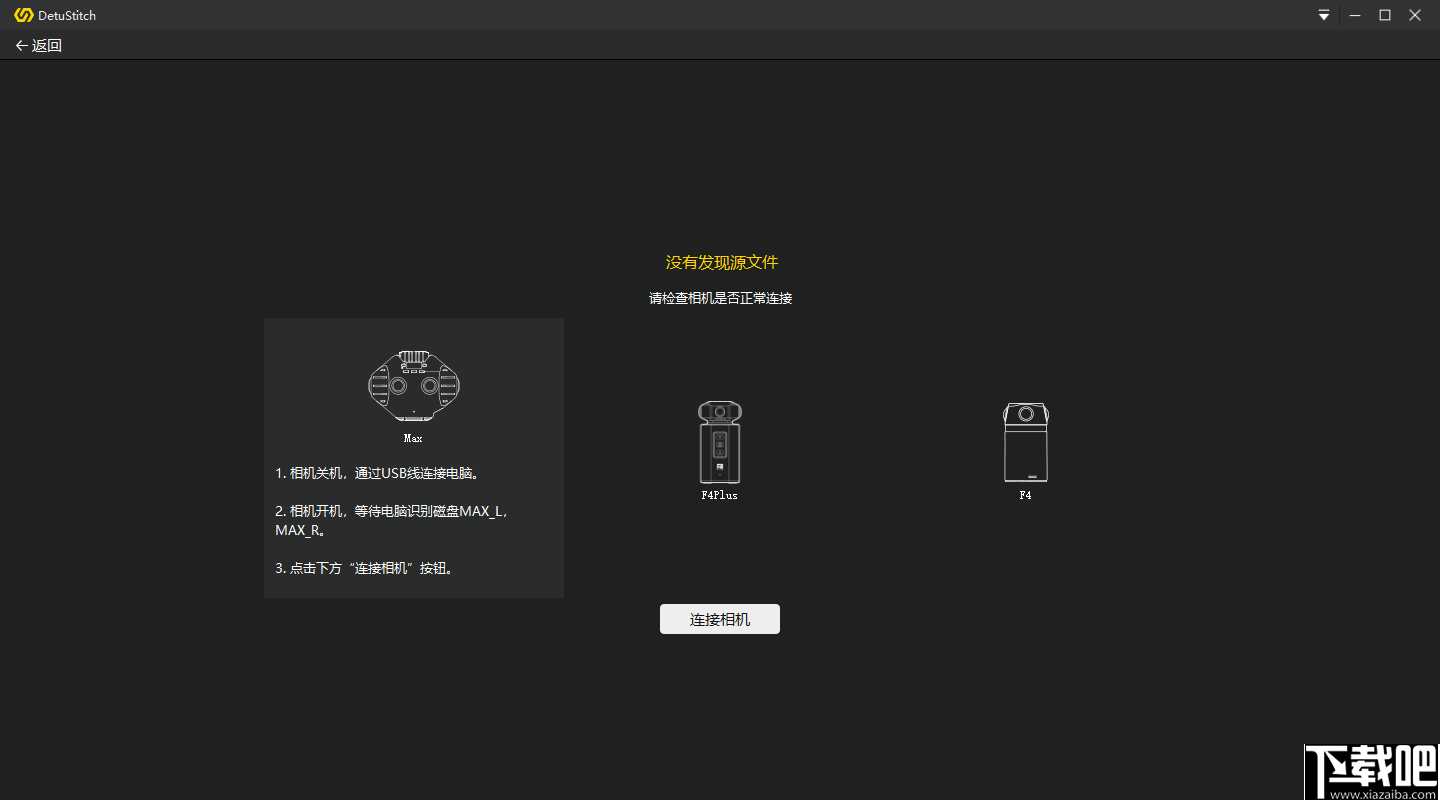Click the 没有发现源文件 heading
1440x800 pixels.
point(722,262)
